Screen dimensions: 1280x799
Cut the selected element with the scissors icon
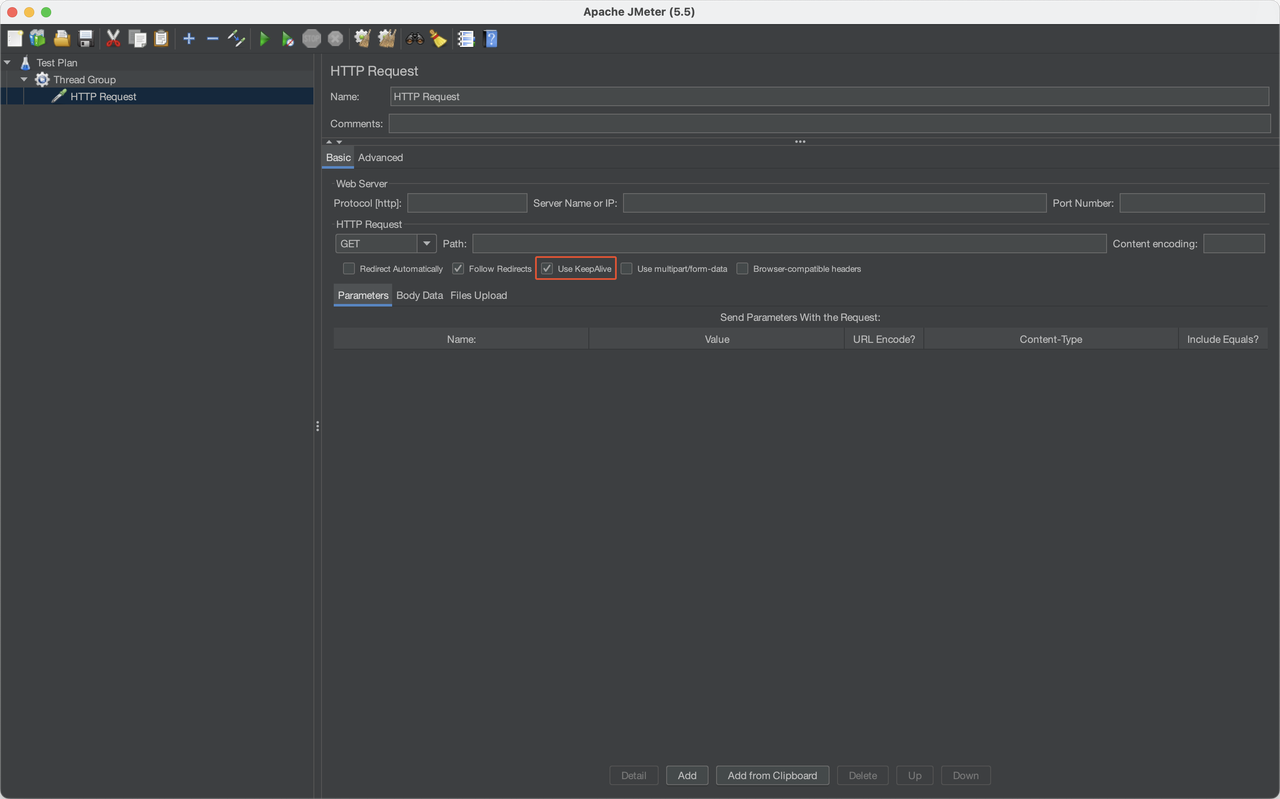click(112, 38)
